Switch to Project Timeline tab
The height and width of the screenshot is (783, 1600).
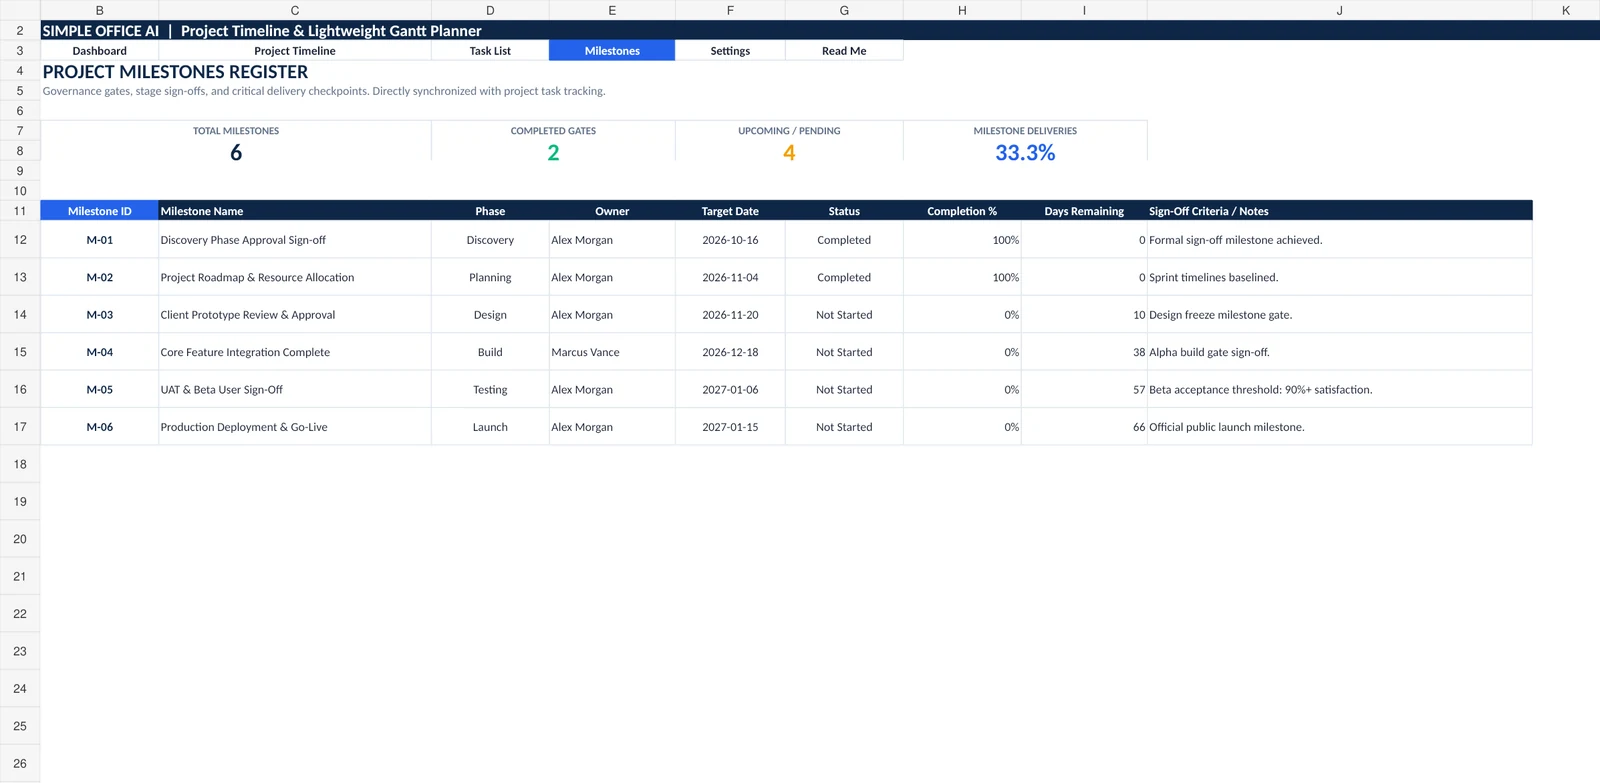coord(295,51)
